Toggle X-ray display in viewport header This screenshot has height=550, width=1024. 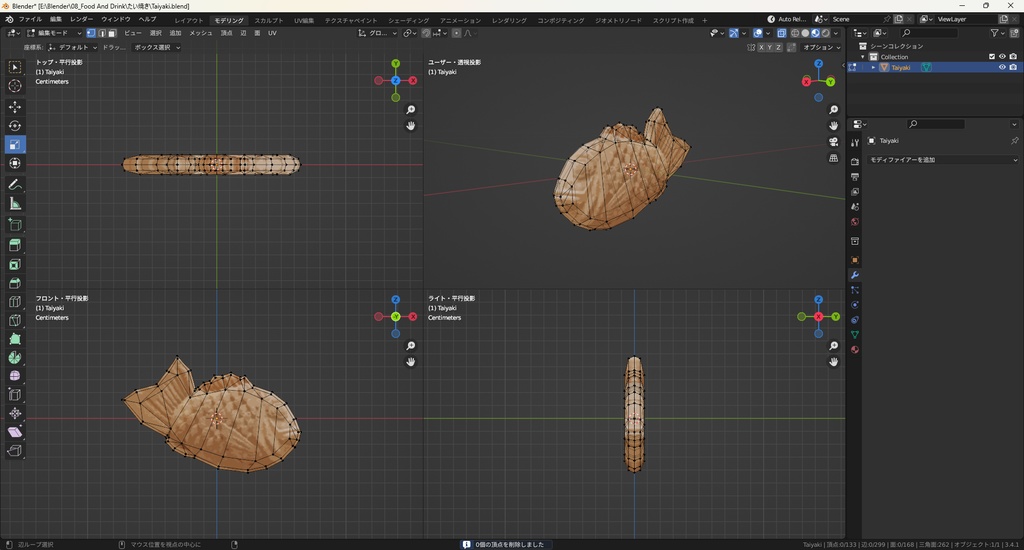coord(782,33)
